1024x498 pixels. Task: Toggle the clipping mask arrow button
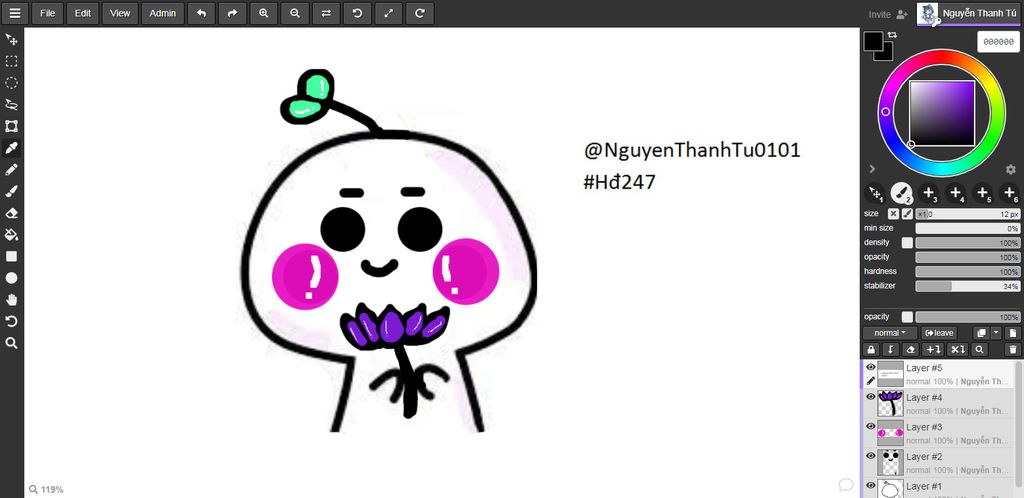pyautogui.click(x=891, y=350)
